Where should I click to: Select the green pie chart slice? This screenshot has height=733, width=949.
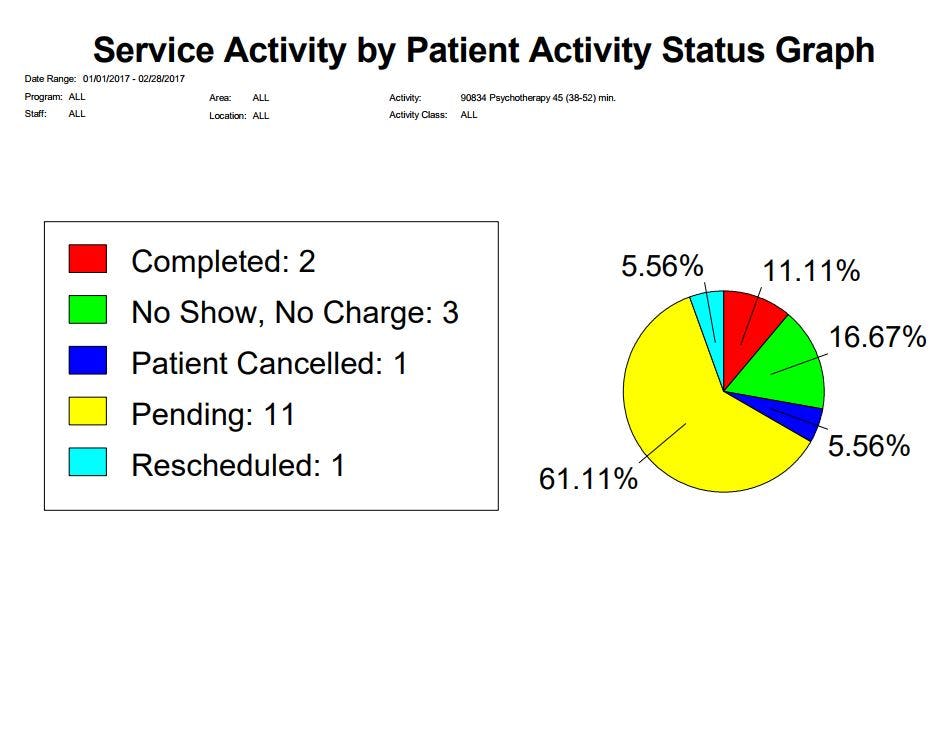click(x=790, y=365)
